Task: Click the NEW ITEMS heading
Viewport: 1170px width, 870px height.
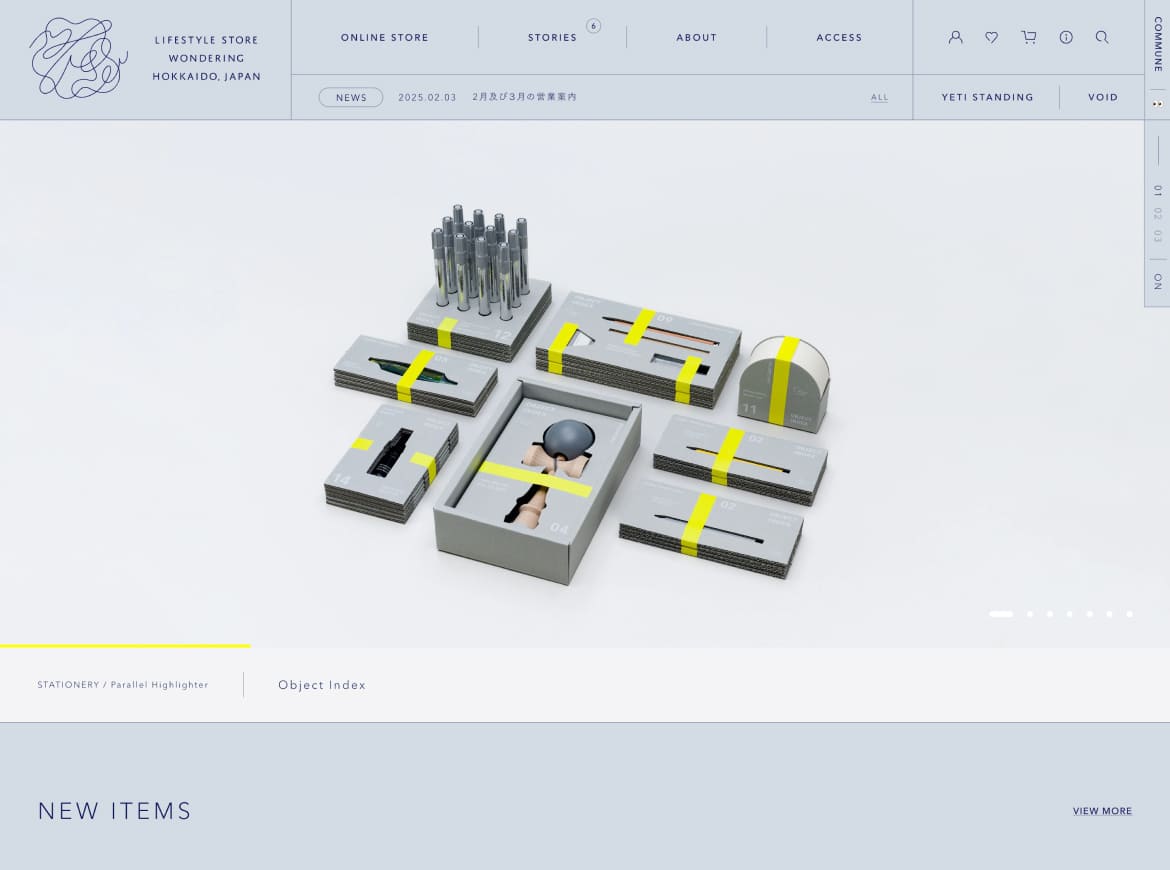Action: 115,811
